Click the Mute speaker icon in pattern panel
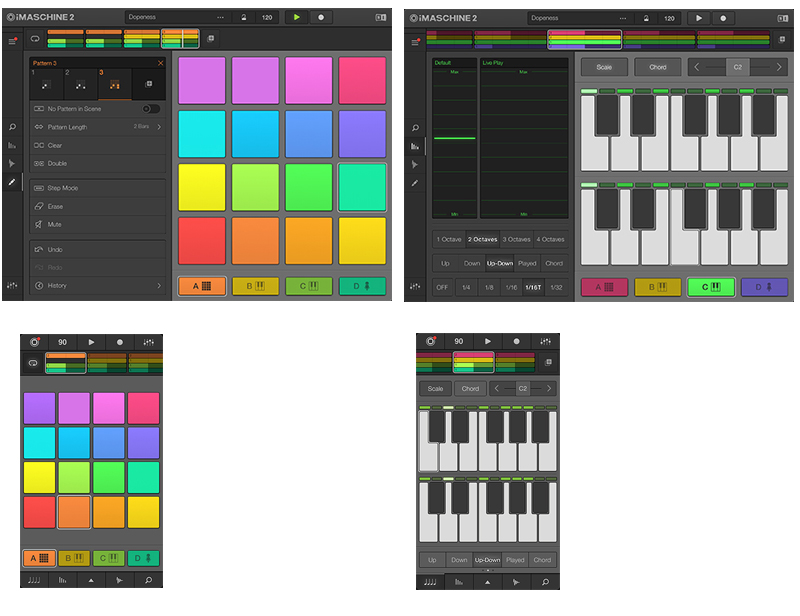The height and width of the screenshot is (616, 800). 40,224
